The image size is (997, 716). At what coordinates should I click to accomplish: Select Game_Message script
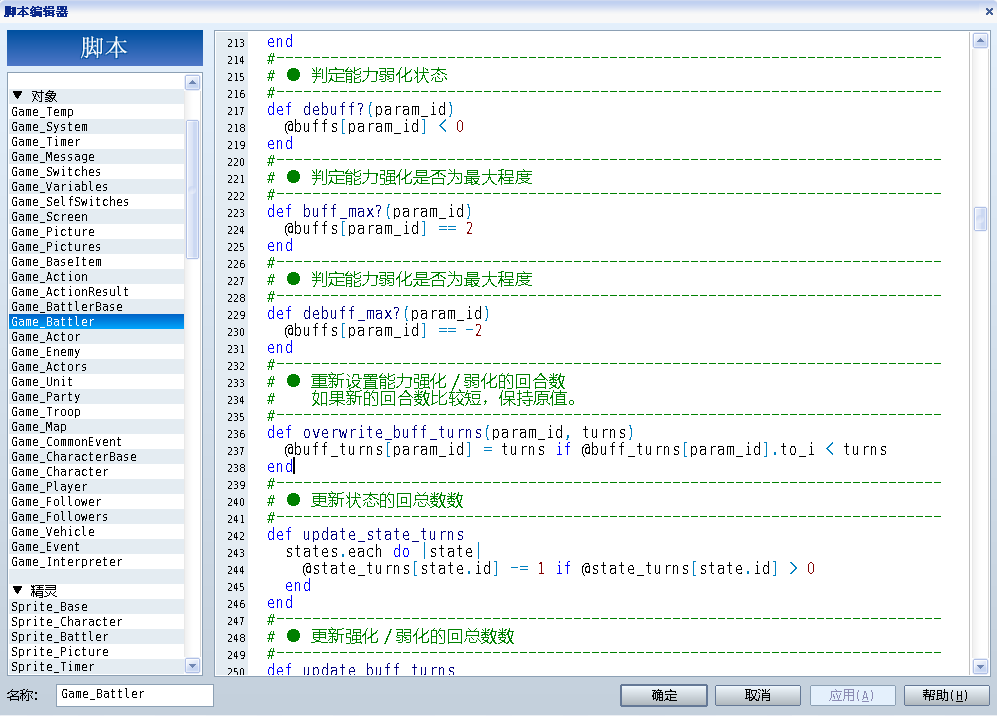click(x=97, y=156)
